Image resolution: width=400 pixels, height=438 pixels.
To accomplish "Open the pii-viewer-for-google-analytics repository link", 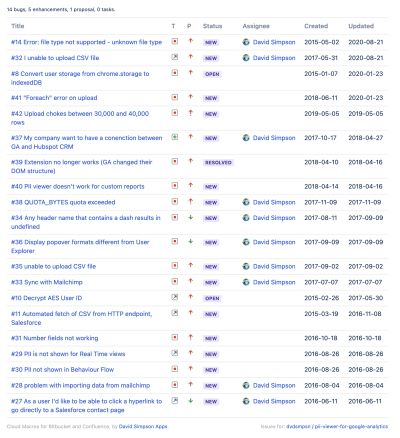I will [x=337, y=426].
